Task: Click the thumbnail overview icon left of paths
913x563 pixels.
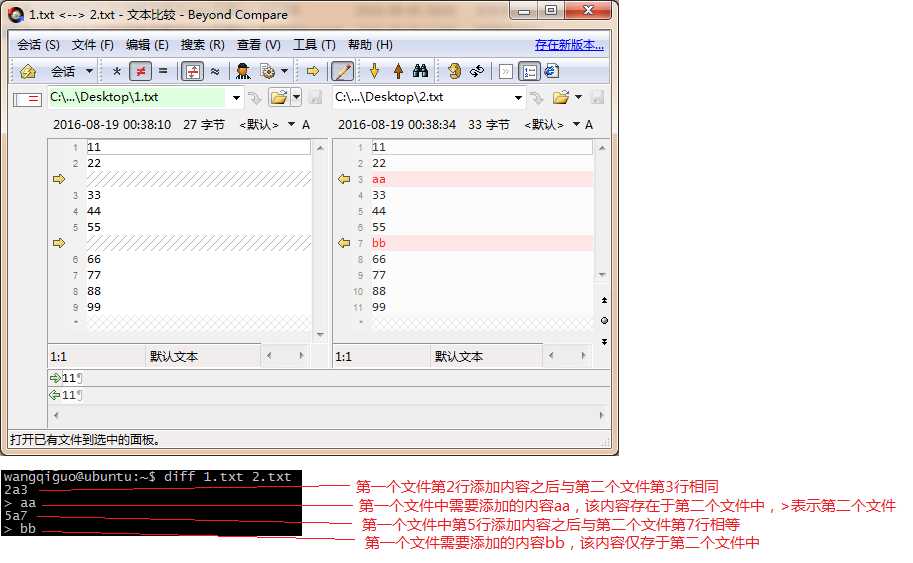Action: coord(27,100)
